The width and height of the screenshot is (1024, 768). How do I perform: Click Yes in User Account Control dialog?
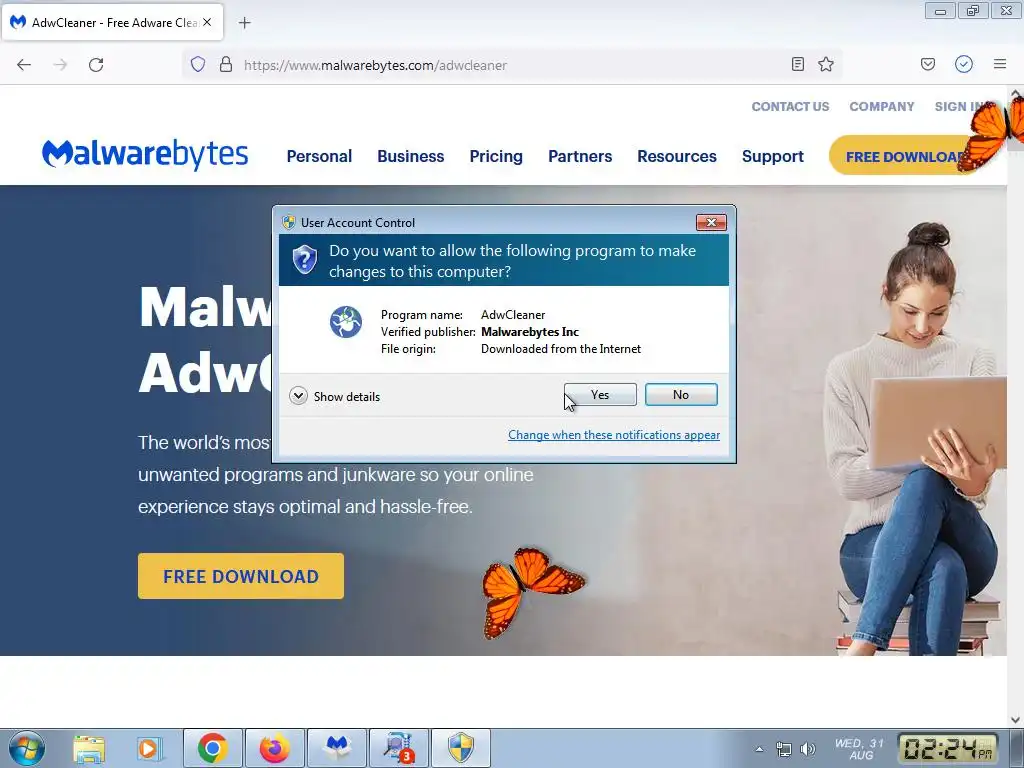pos(600,394)
